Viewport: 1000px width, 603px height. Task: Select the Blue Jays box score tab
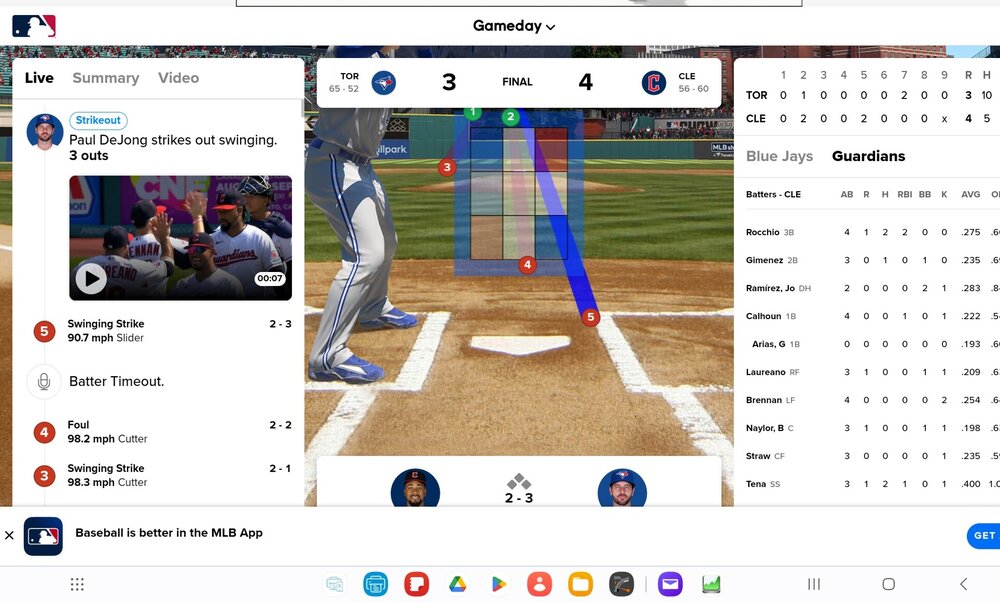[779, 156]
